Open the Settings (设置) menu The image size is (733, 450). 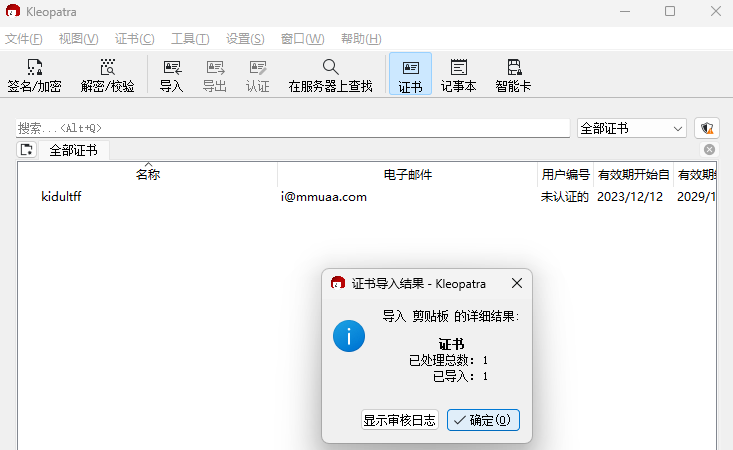(245, 39)
